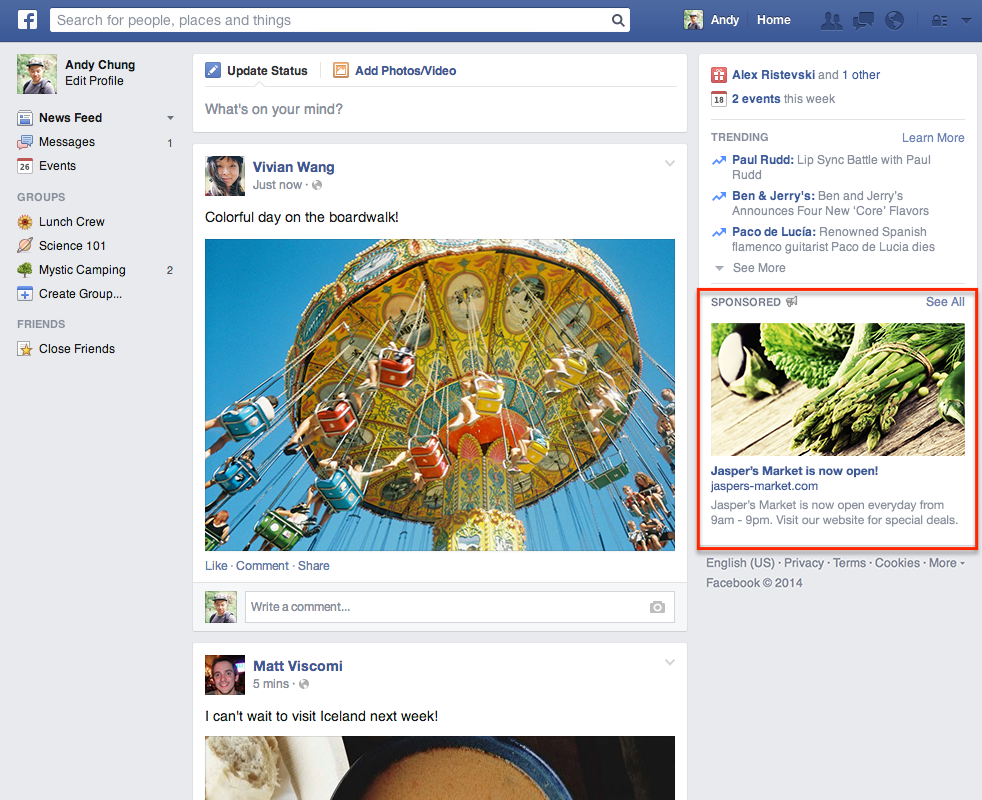Click the Cookies footer link

click(897, 563)
